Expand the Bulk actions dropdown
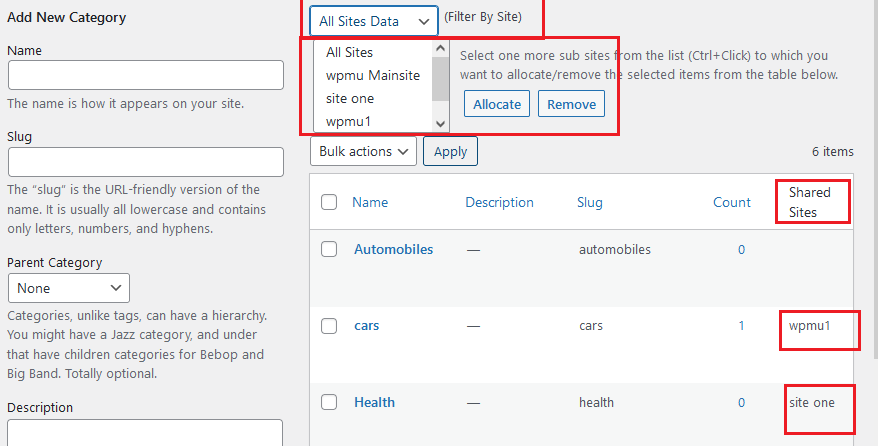The height and width of the screenshot is (446, 878). coord(364,151)
